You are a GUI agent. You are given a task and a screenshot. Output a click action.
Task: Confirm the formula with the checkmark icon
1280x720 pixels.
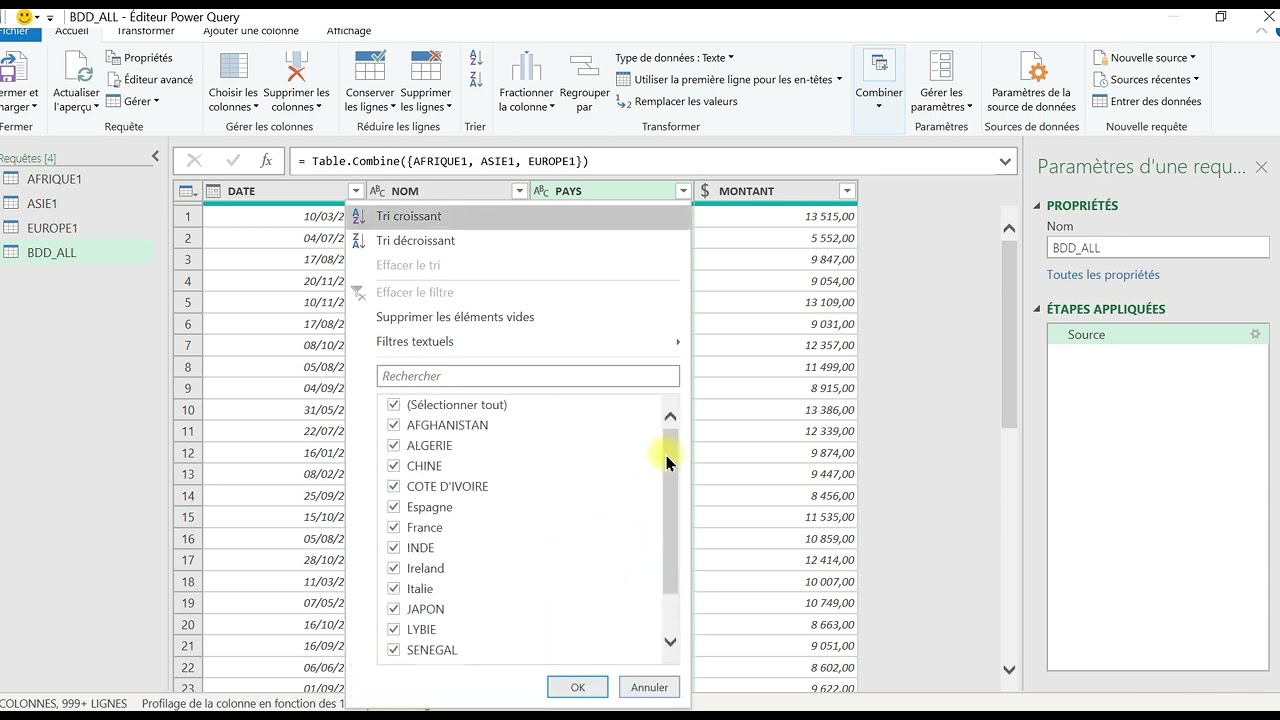coord(233,161)
